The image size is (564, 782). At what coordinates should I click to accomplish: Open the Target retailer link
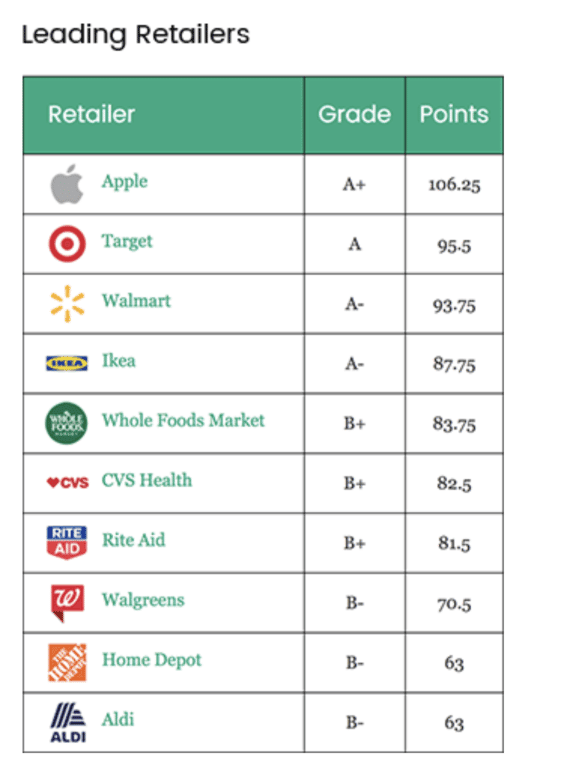pyautogui.click(x=127, y=241)
